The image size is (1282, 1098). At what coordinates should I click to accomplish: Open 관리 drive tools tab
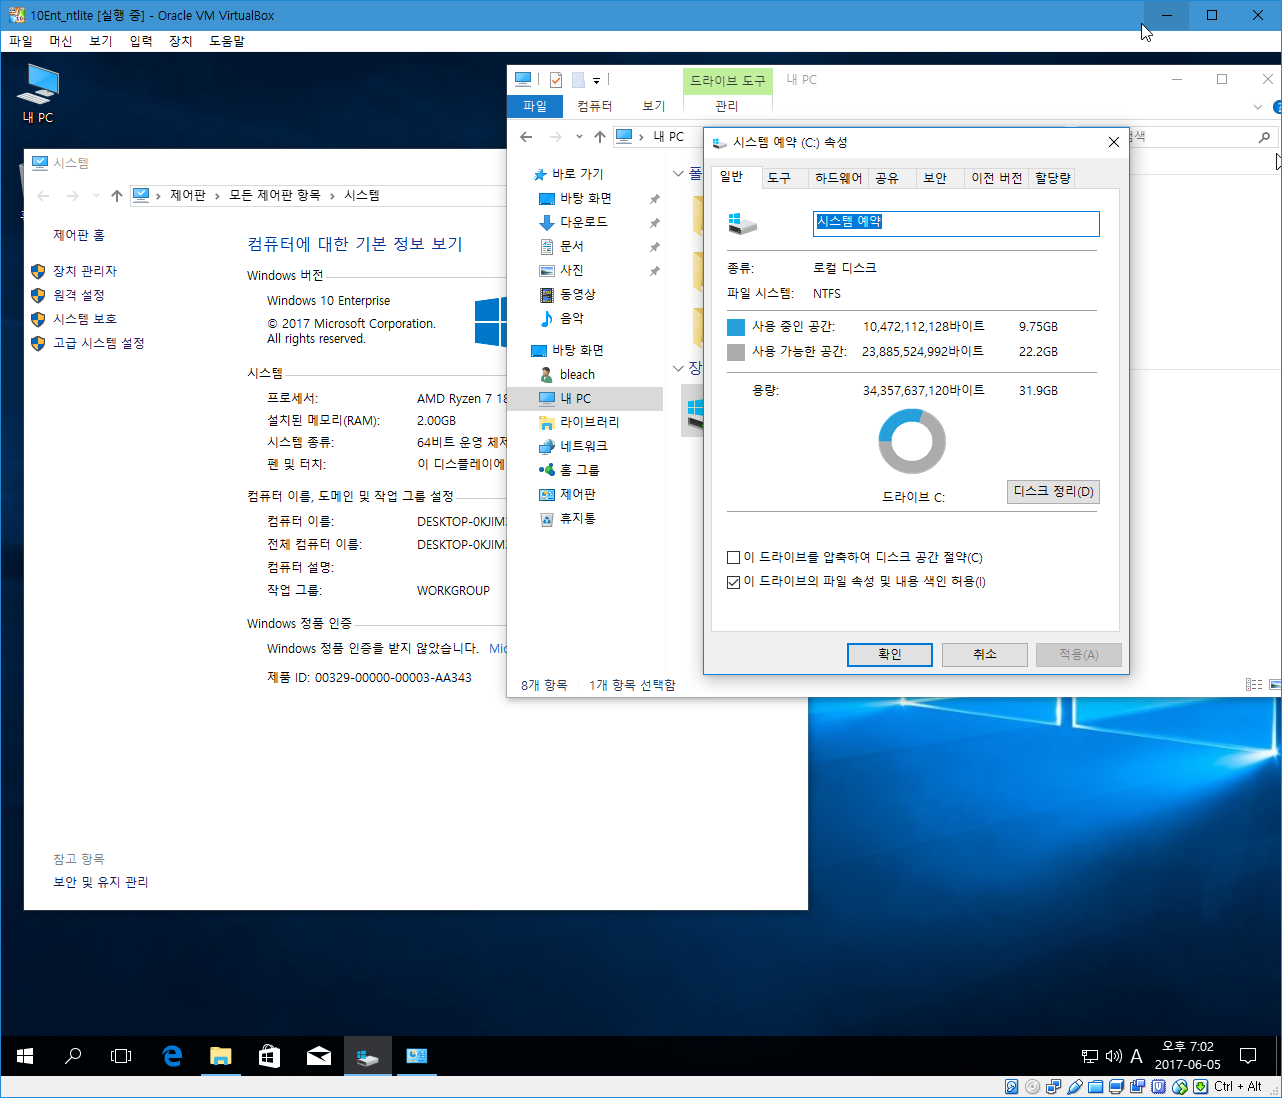click(x=727, y=106)
